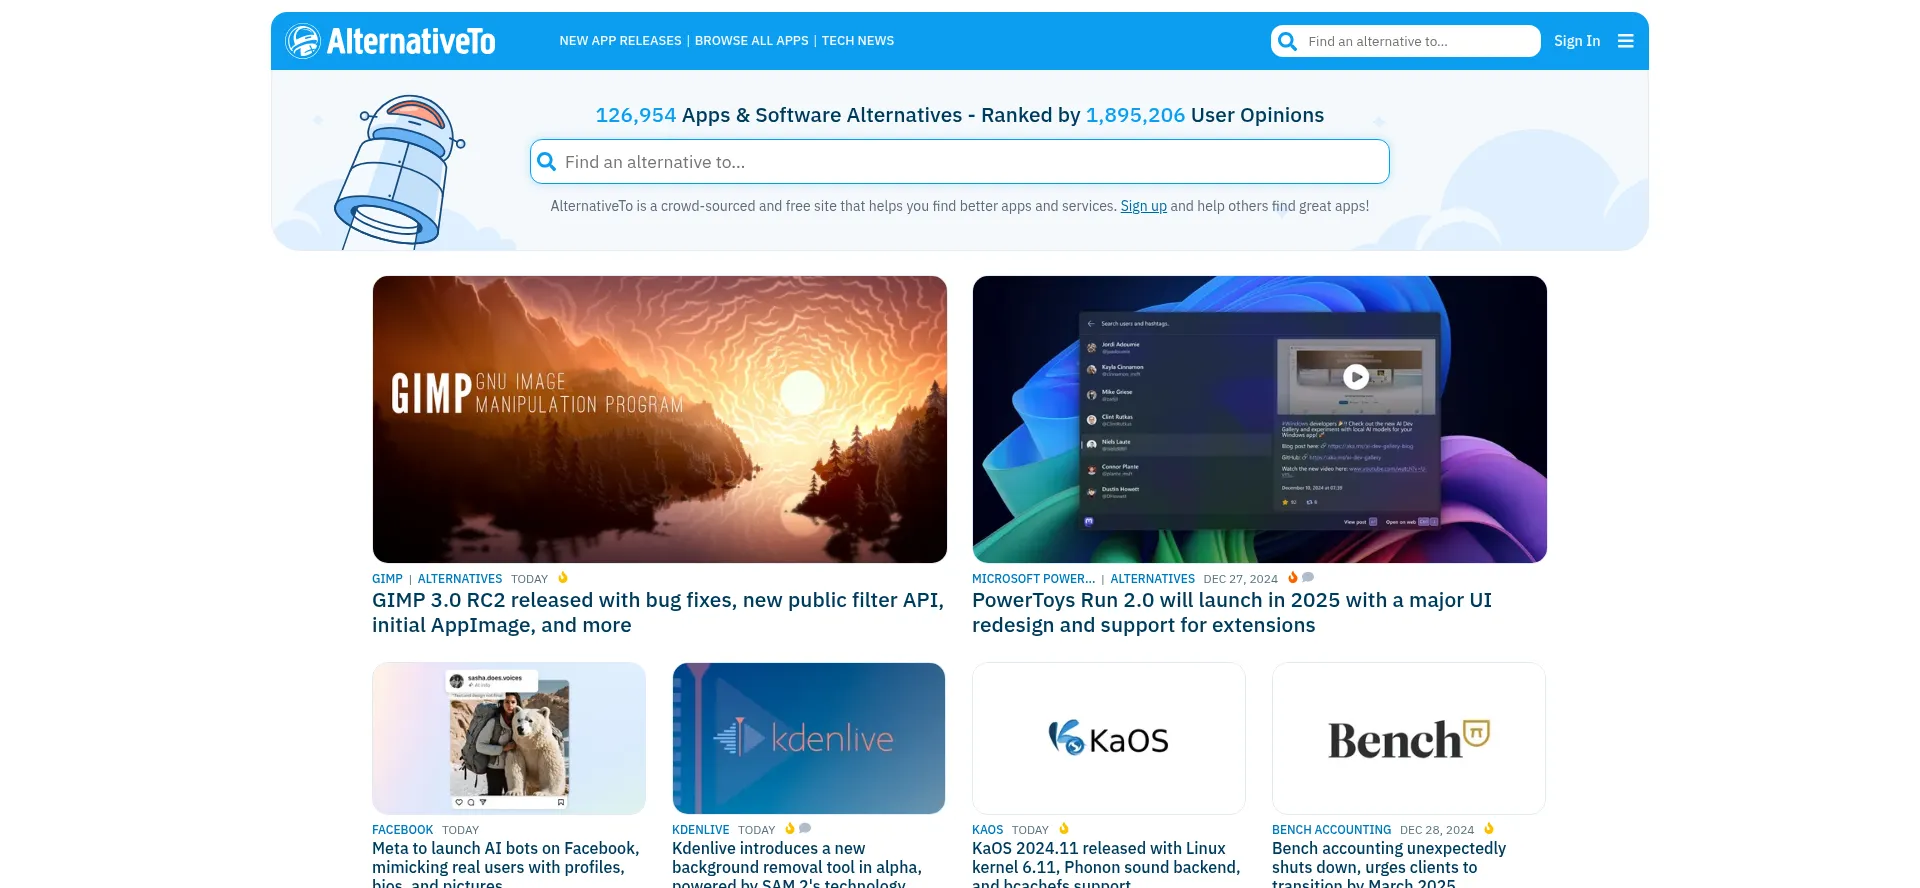The width and height of the screenshot is (1920, 888).
Task: Click the flame icon beside GIMP TODAY
Action: coord(563,578)
